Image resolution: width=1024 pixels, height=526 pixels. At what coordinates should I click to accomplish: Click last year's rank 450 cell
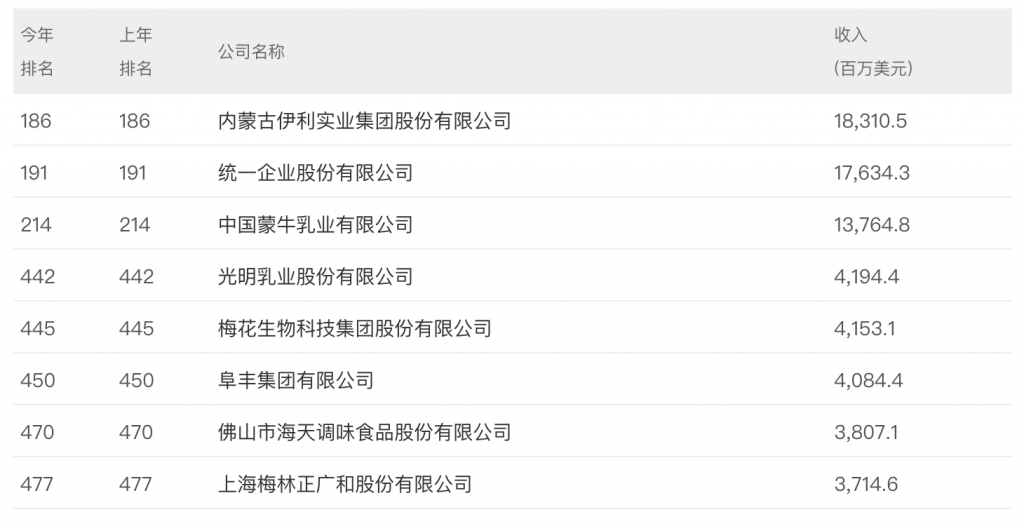point(136,380)
